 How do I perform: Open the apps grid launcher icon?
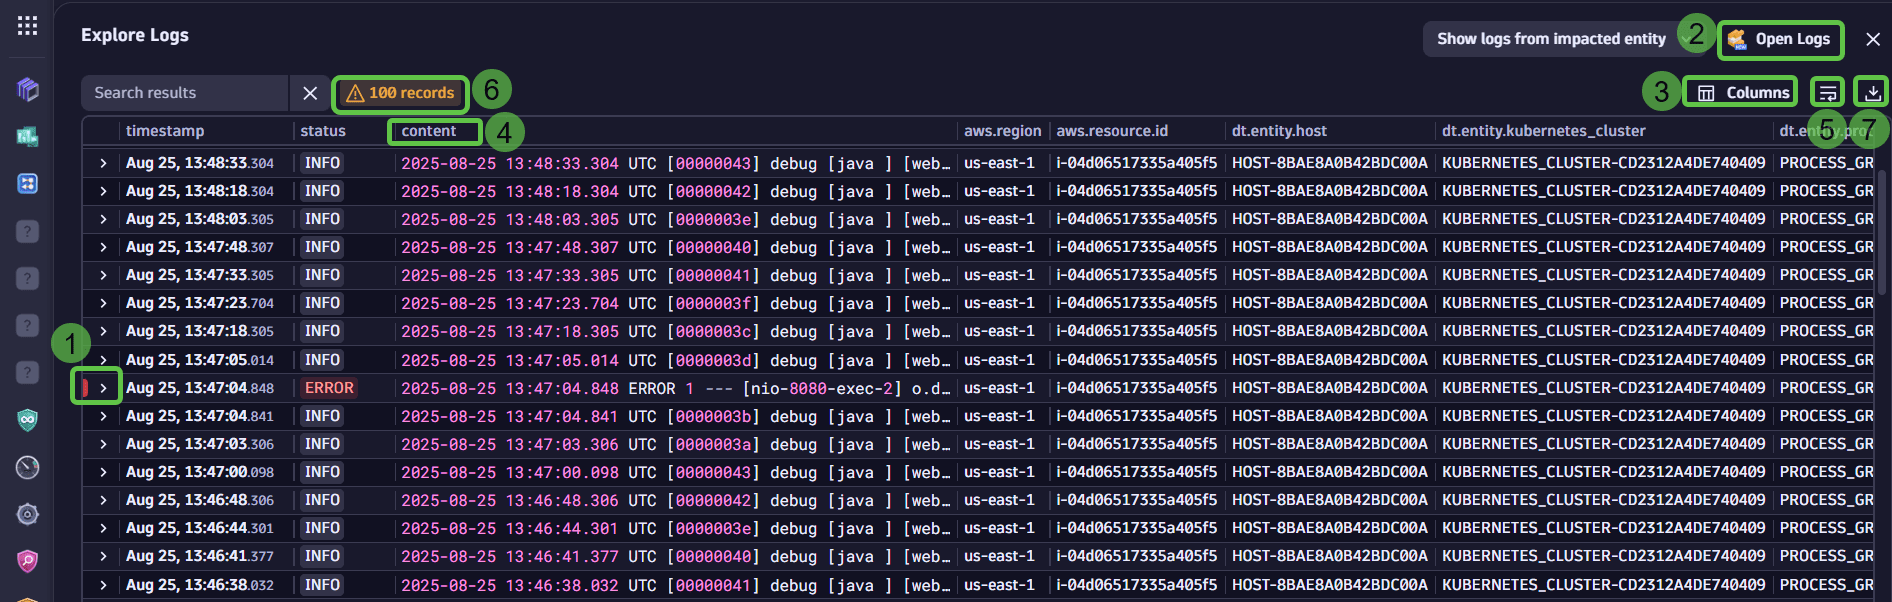28,26
